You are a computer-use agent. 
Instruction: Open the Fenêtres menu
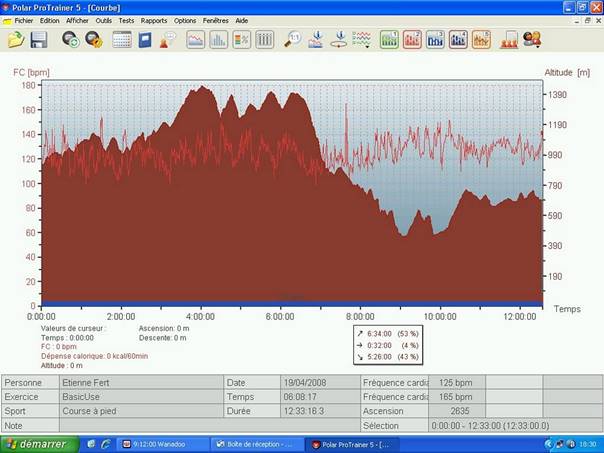point(215,20)
